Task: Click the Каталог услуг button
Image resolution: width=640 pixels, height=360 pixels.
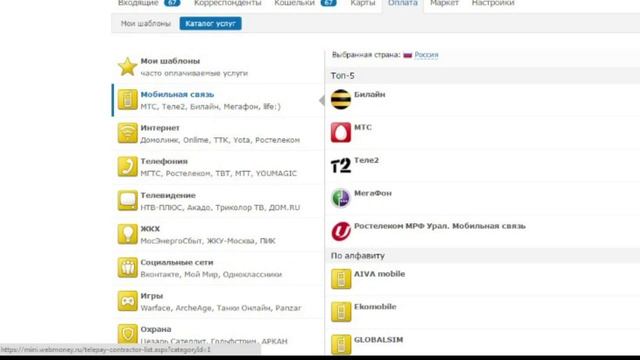Action: click(210, 24)
